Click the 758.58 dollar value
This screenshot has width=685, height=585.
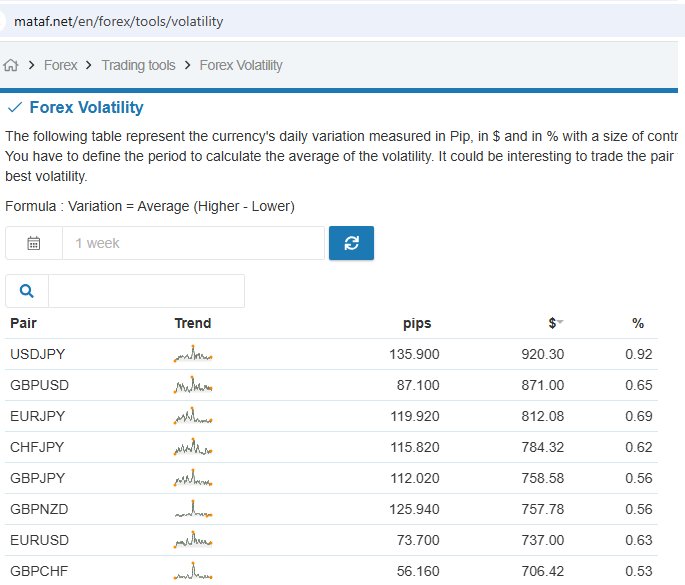[x=543, y=478]
